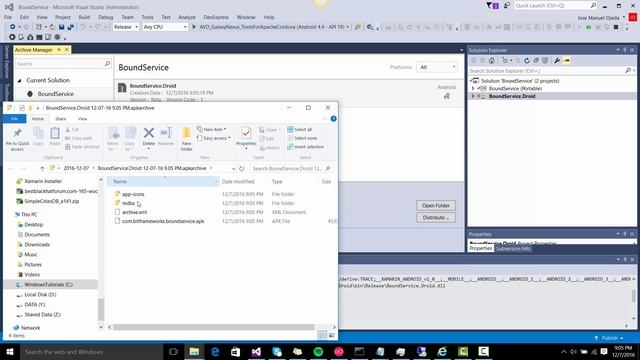Viewport: 640px width, 360px height.
Task: Close the Archive Manager tab
Action: (67, 50)
